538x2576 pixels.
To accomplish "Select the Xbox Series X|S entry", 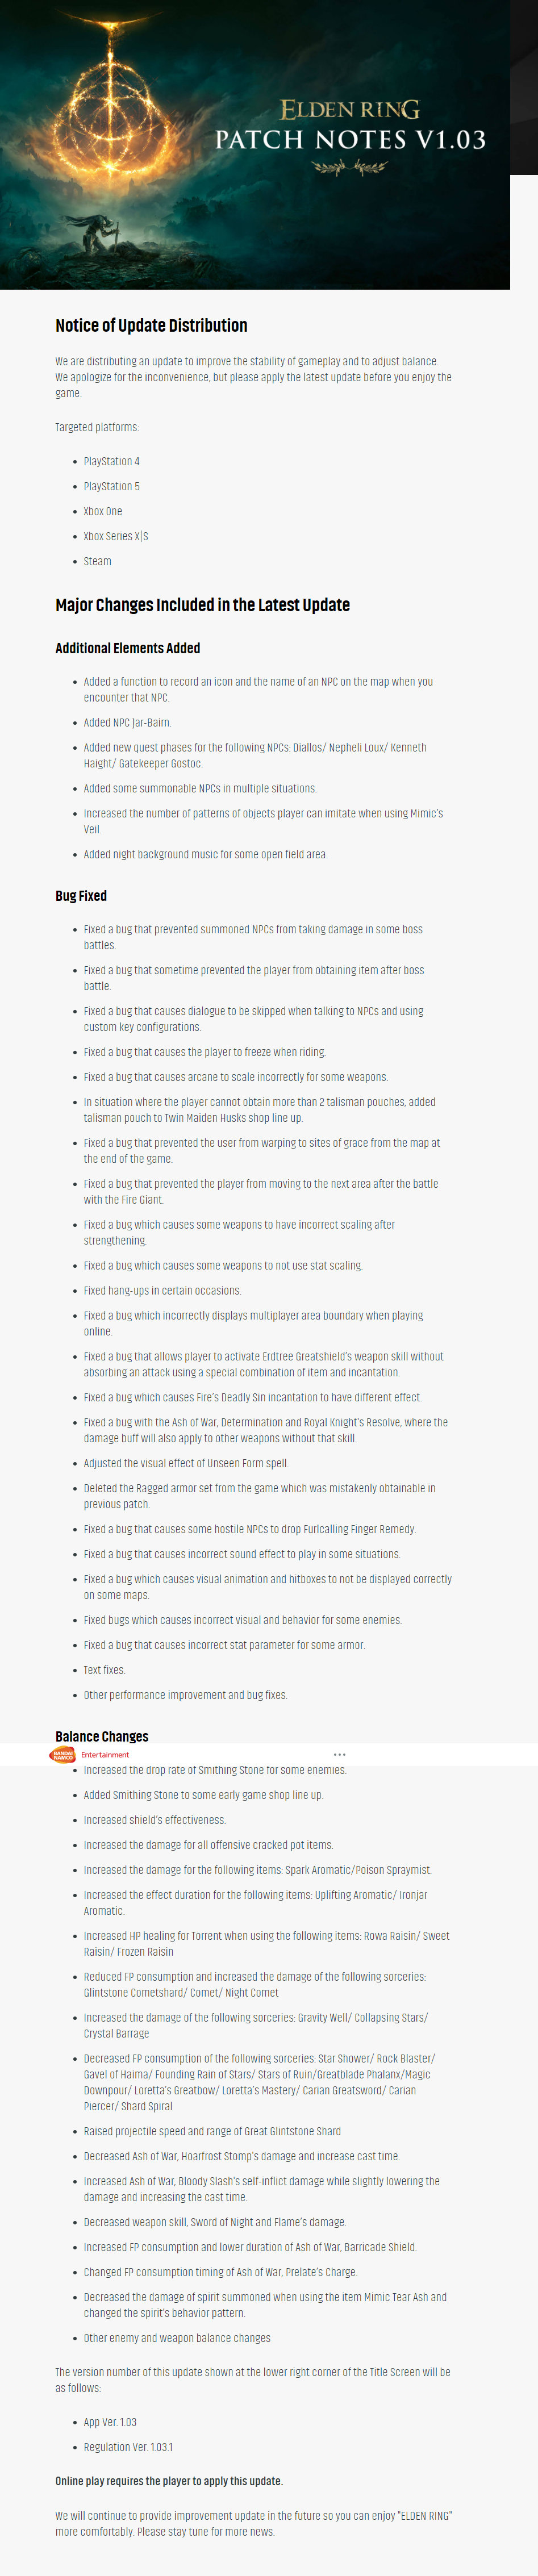I will pyautogui.click(x=115, y=536).
